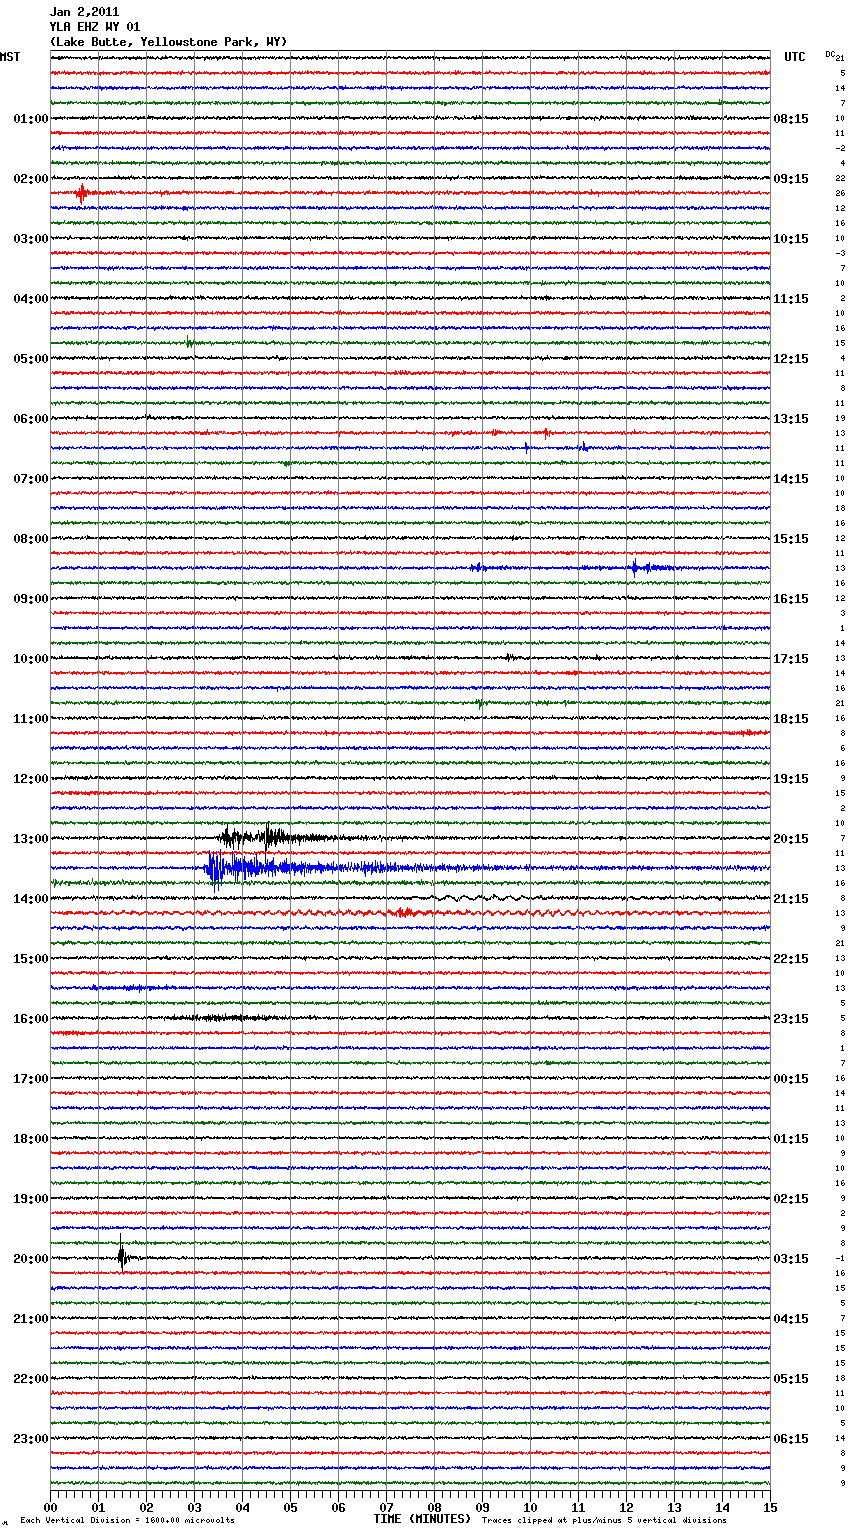This screenshot has height=1534, width=850.
Task: Click the '12:00' MST time label
Action: pyautogui.click(x=31, y=779)
